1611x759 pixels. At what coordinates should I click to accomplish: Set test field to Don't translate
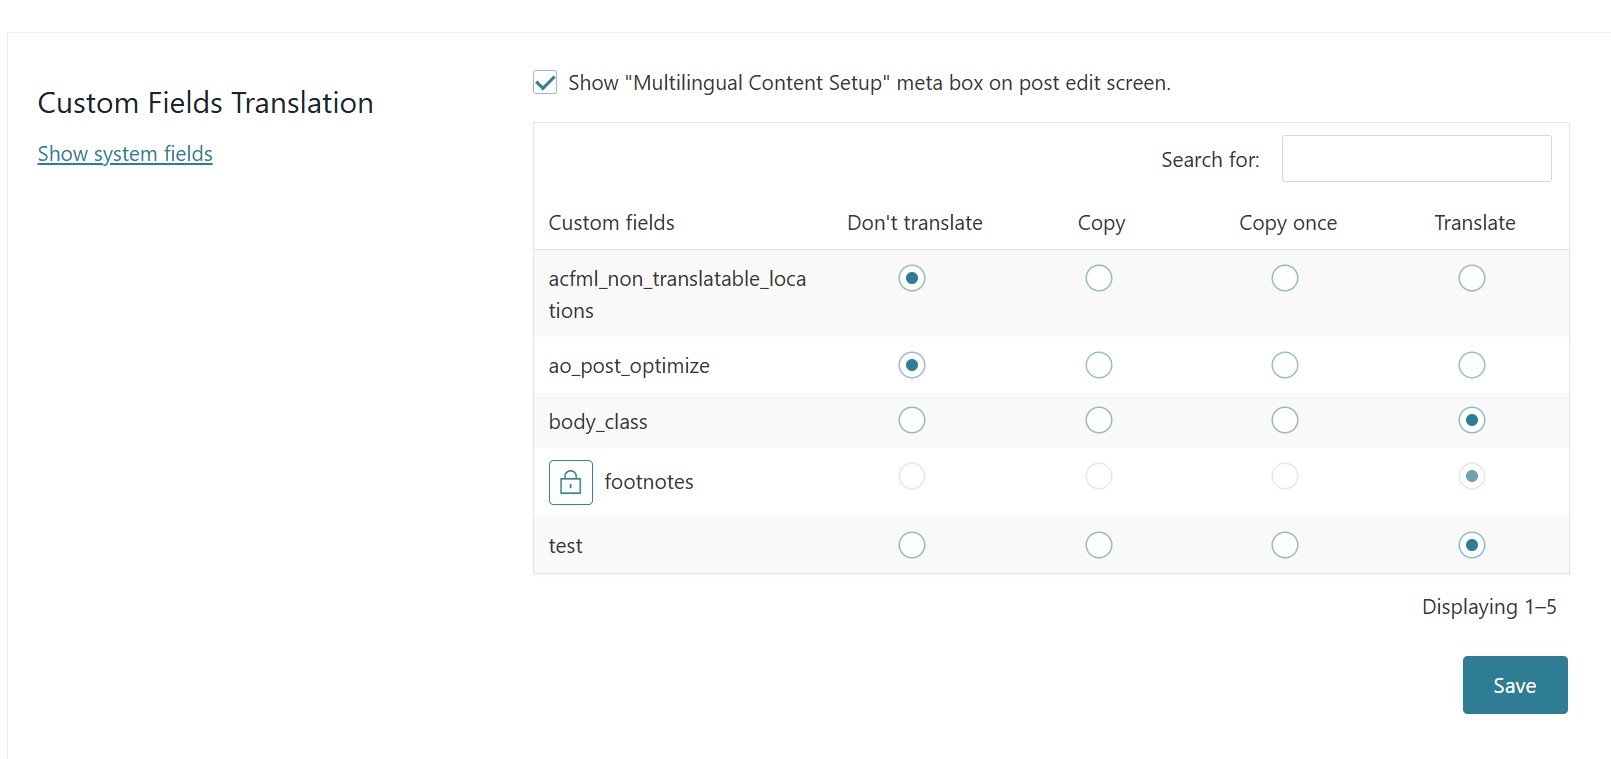pyautogui.click(x=911, y=545)
